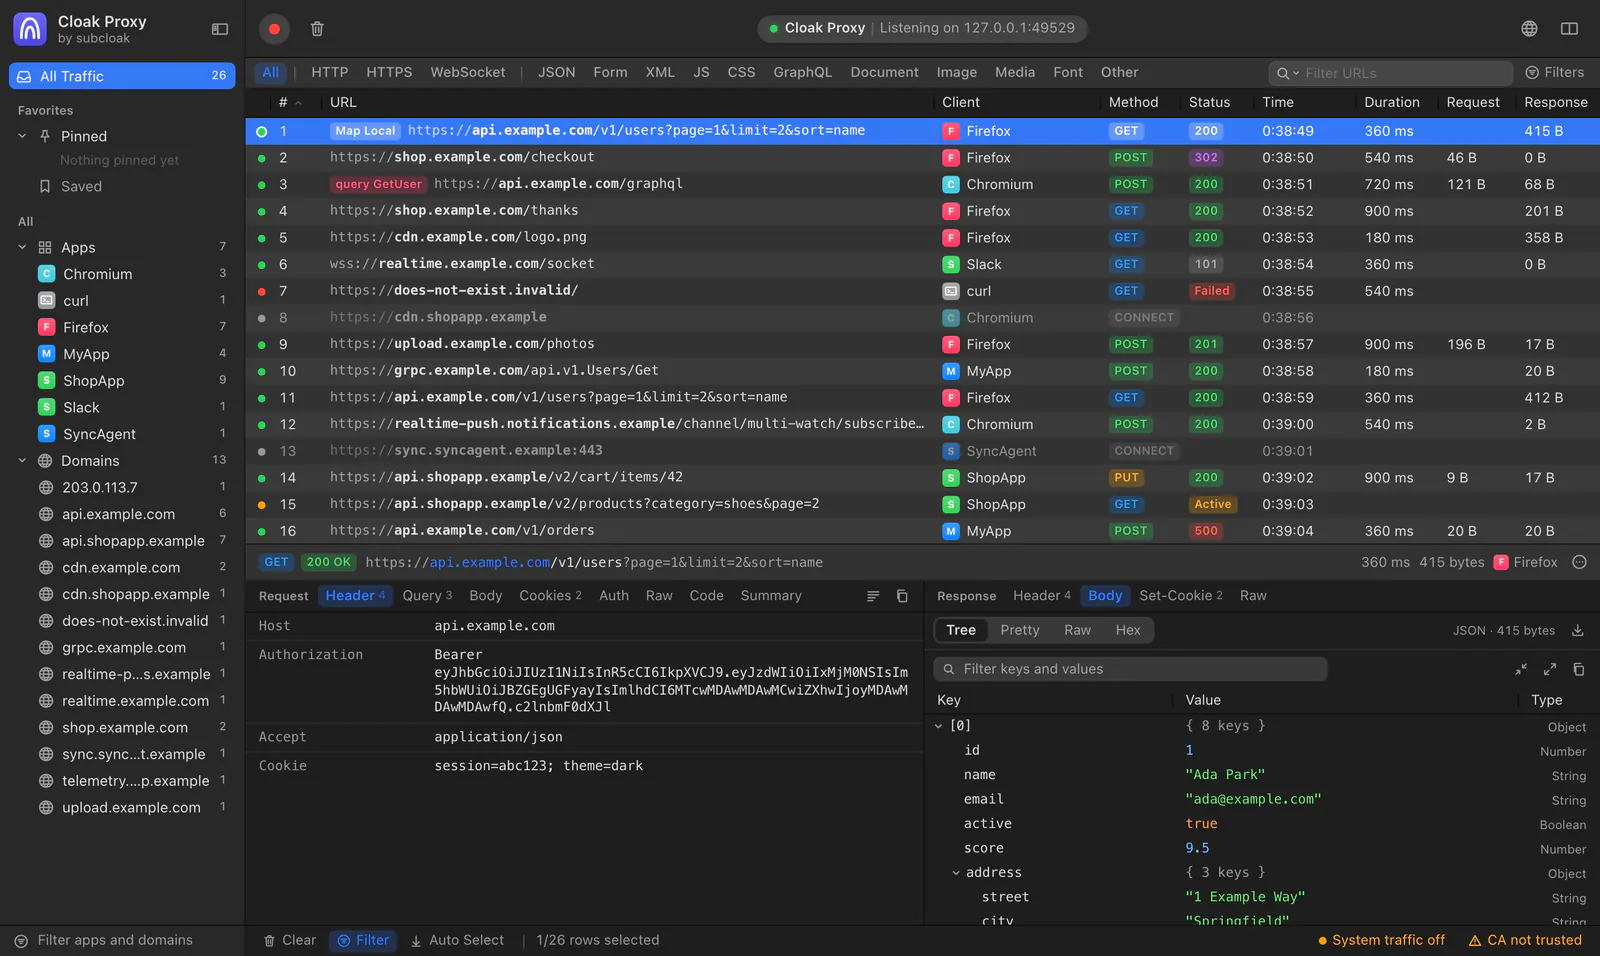The height and width of the screenshot is (956, 1600).
Task: Switch response view to Raw
Action: click(x=1077, y=631)
